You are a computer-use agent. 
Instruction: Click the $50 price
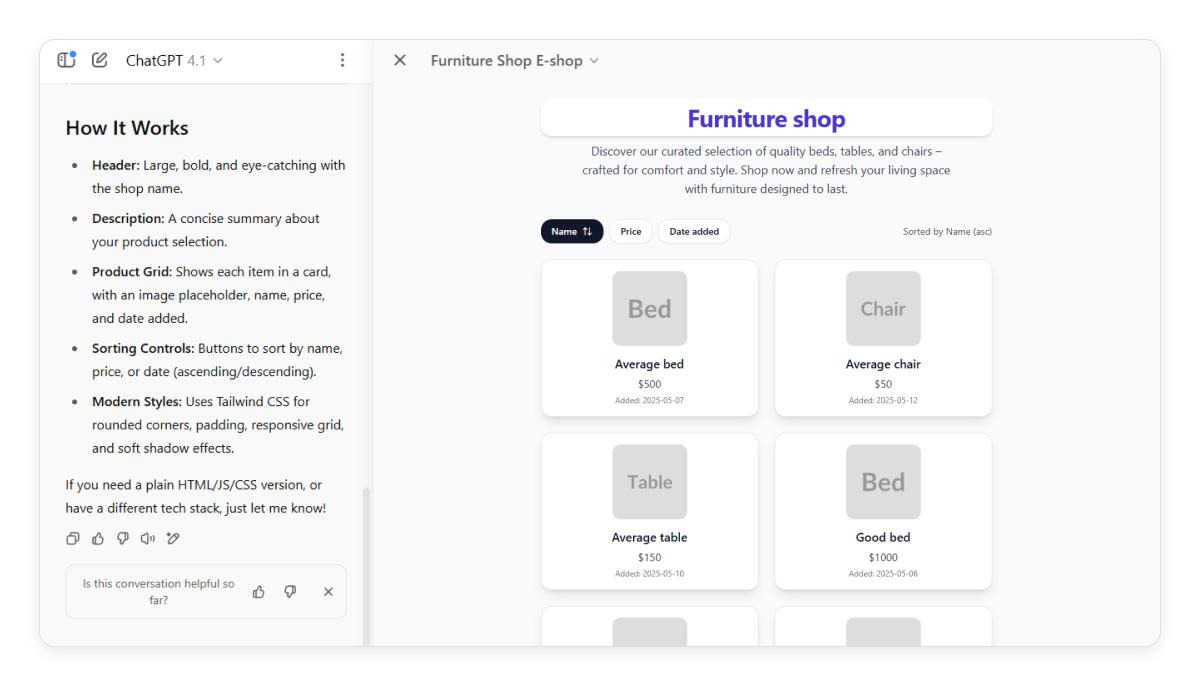pyautogui.click(x=883, y=384)
